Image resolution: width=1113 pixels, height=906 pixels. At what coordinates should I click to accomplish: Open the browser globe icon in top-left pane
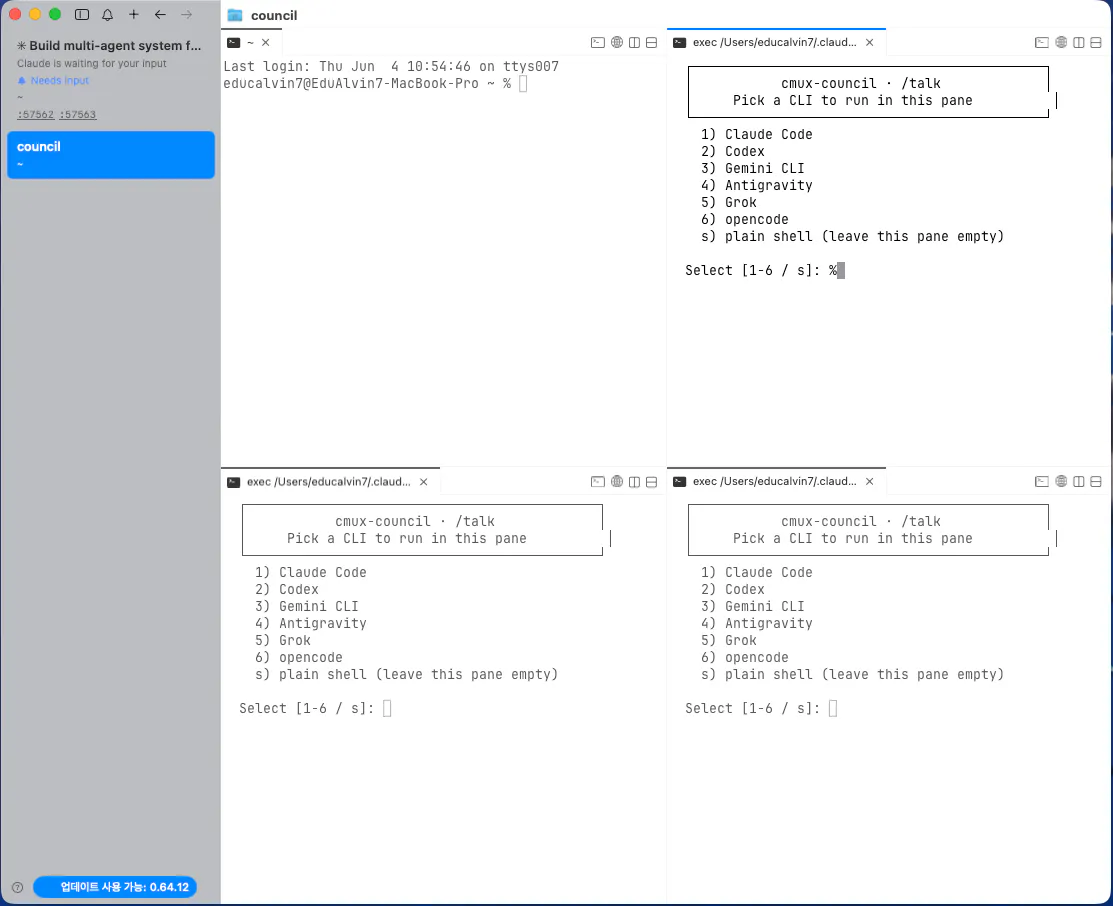617,43
